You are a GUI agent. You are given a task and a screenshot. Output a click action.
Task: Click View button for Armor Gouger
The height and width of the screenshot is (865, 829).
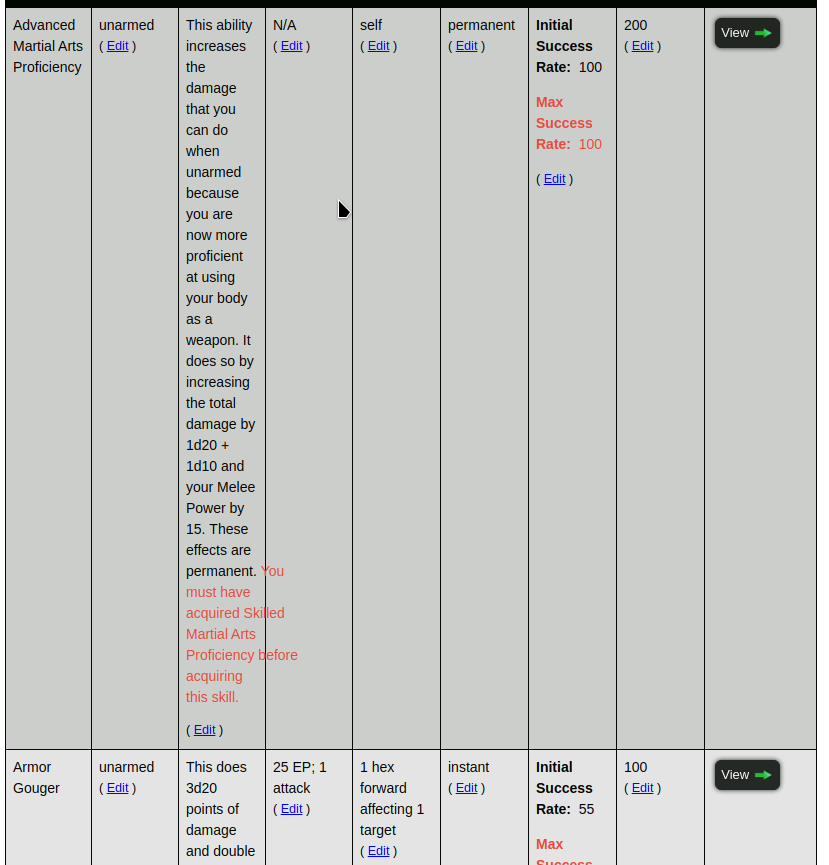746,775
